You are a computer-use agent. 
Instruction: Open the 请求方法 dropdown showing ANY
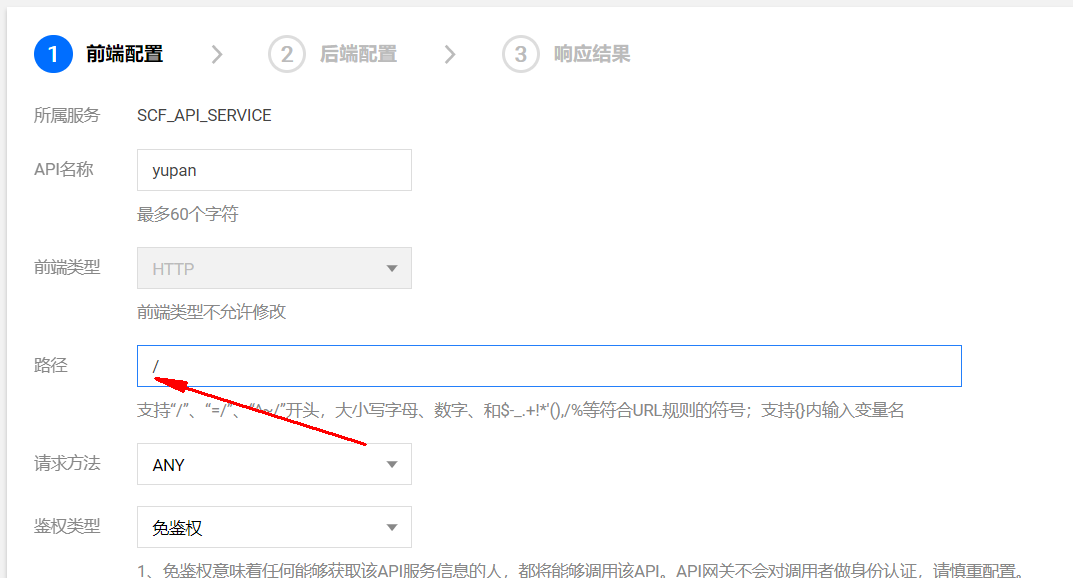(x=273, y=465)
